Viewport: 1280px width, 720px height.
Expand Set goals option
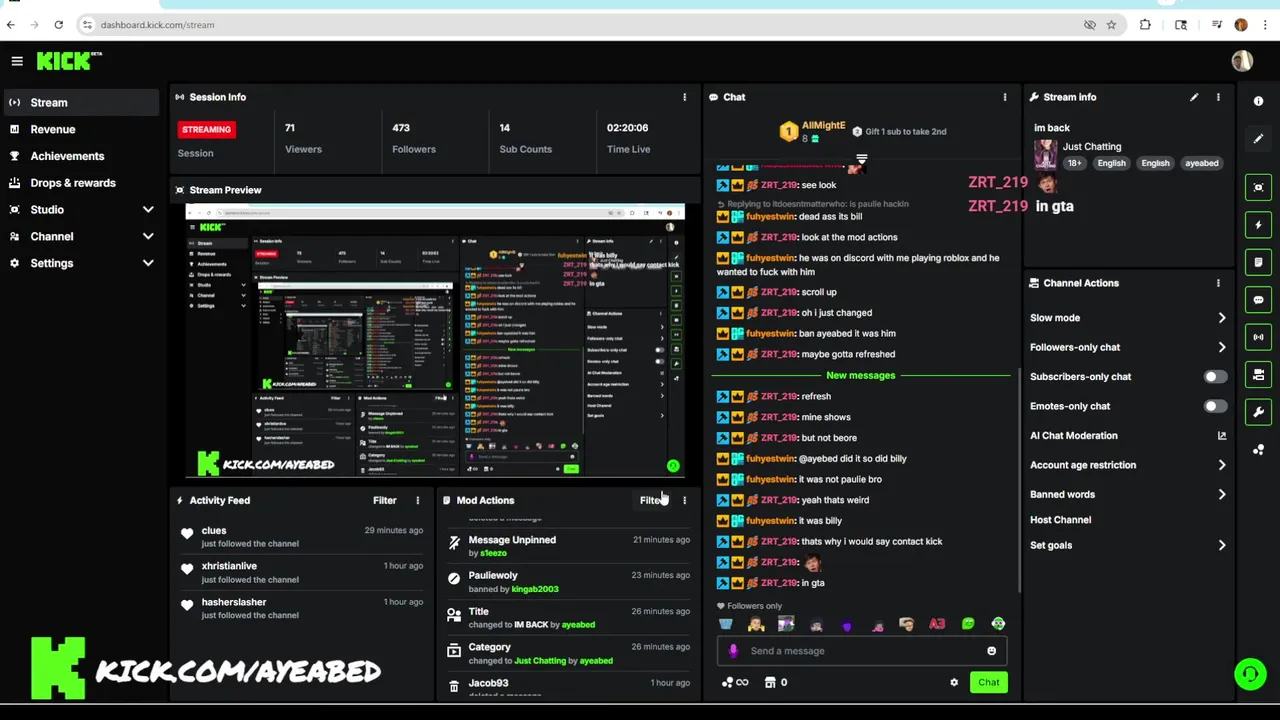(1127, 545)
